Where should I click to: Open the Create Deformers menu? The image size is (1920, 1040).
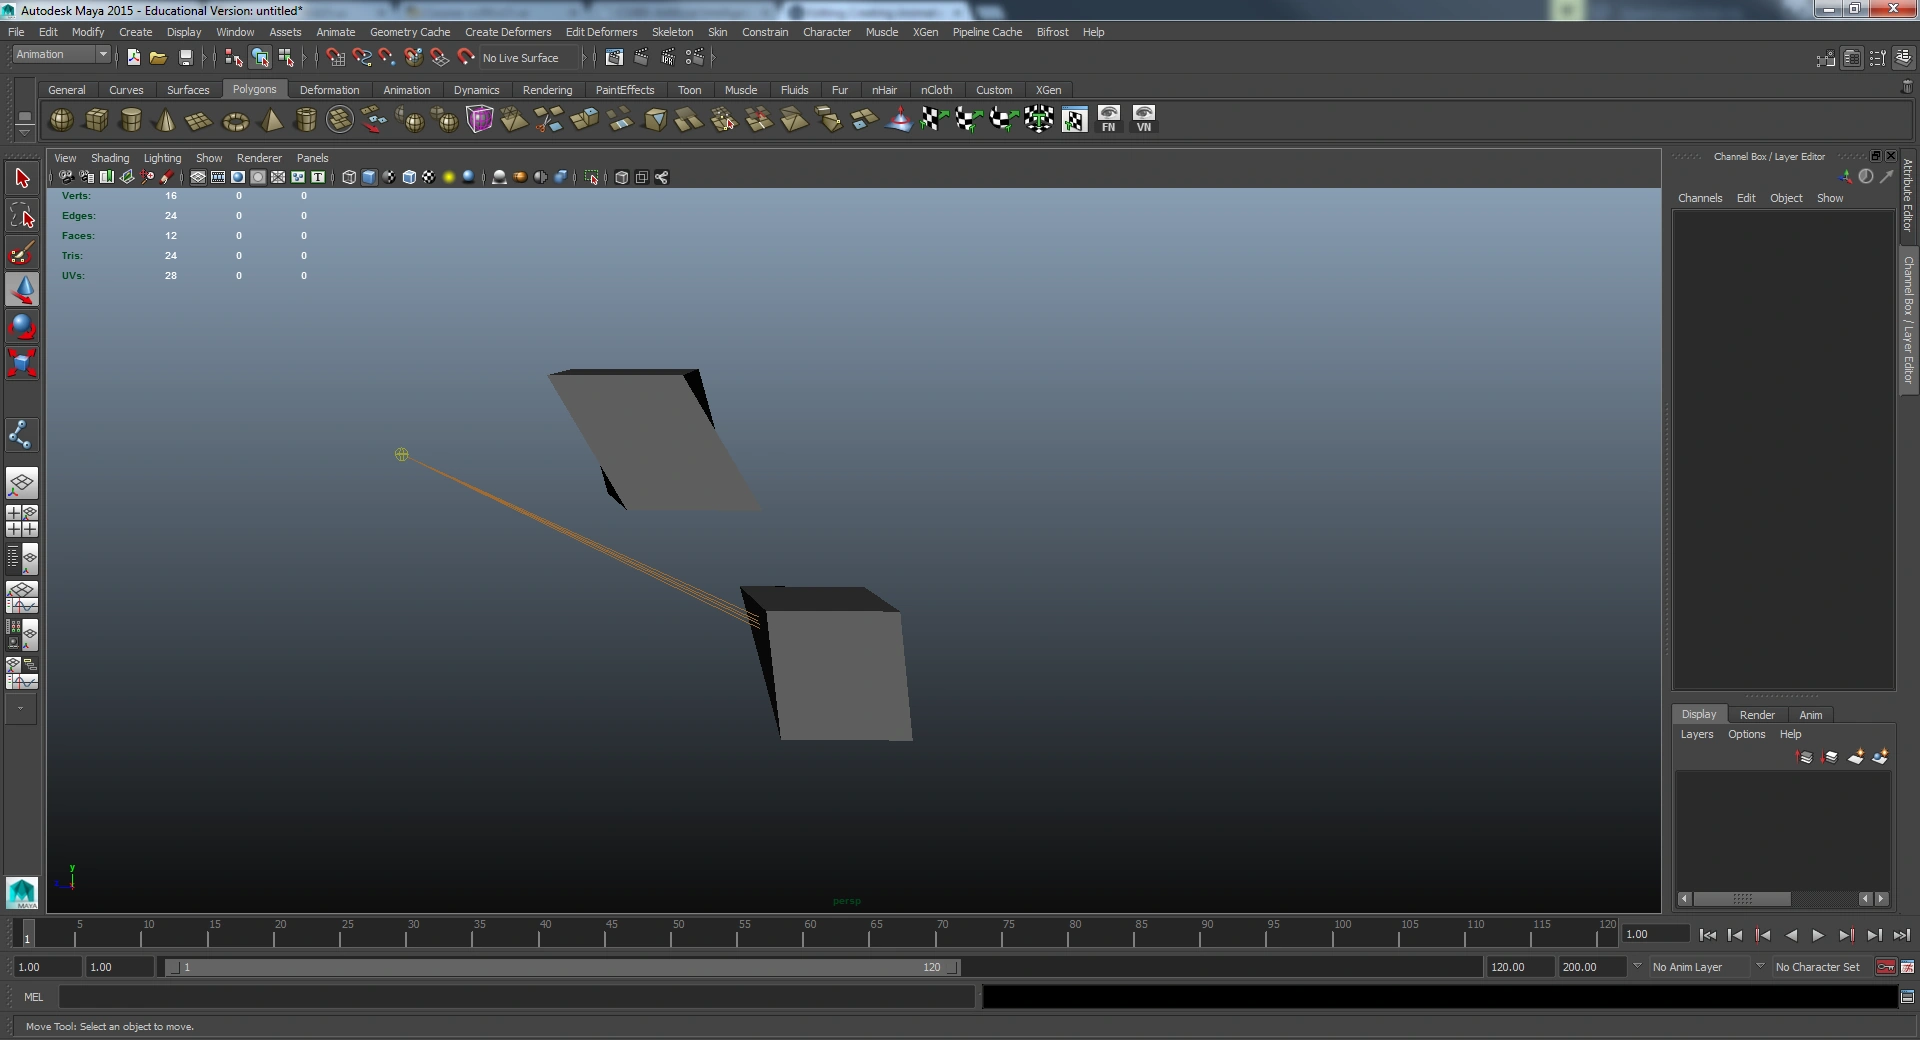pos(507,32)
